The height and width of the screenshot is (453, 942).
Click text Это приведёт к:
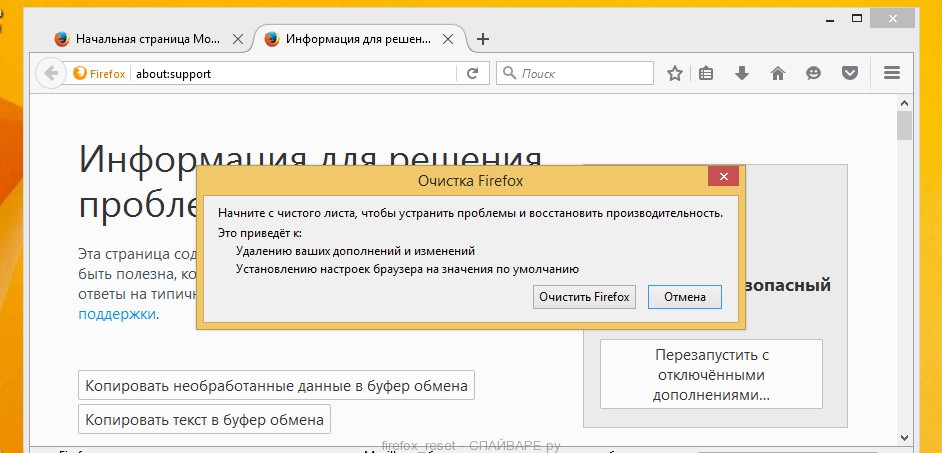pyautogui.click(x=260, y=232)
